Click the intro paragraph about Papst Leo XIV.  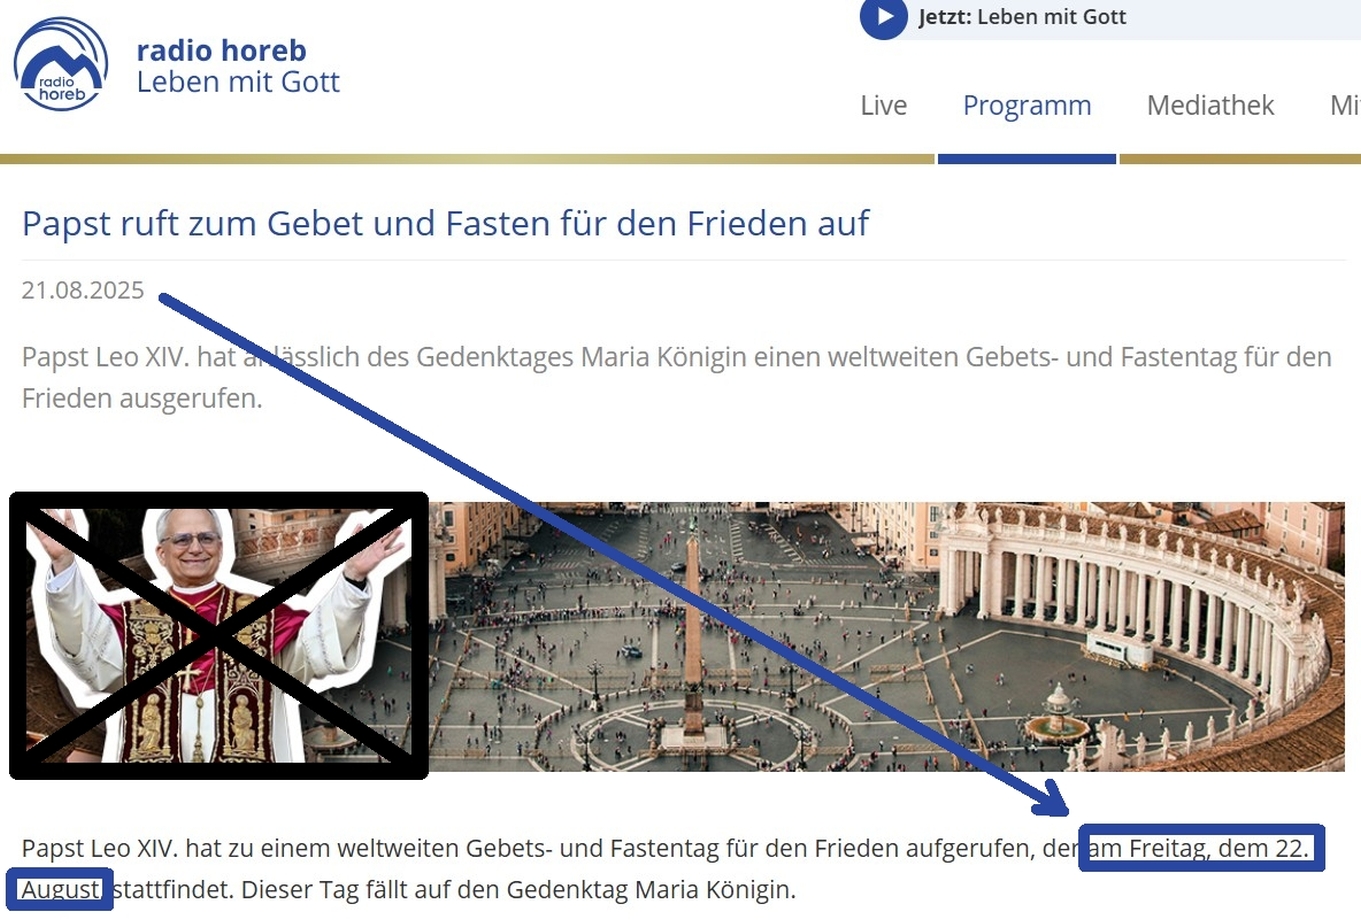[x=677, y=377]
